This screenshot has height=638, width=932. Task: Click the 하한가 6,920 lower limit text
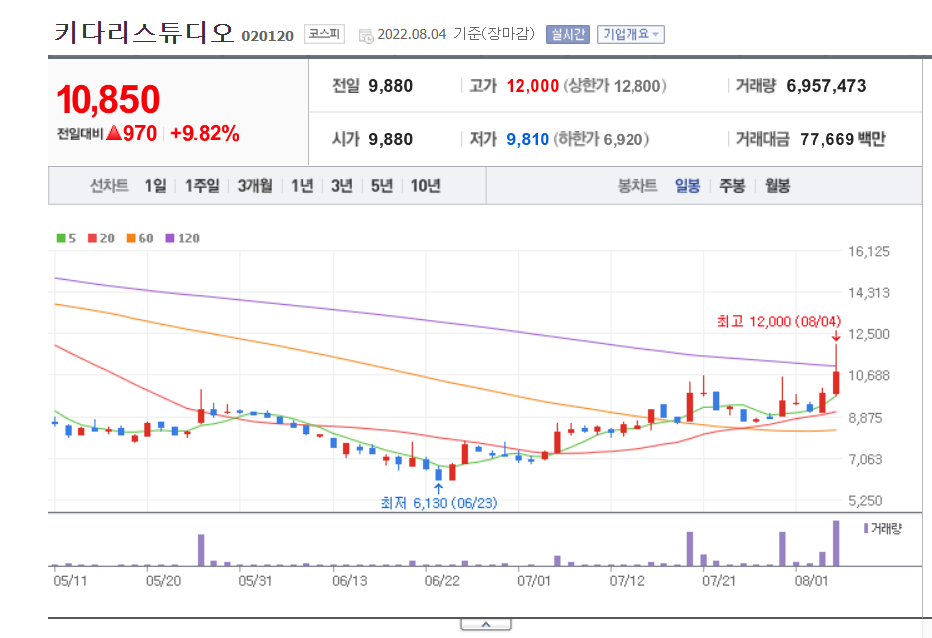602,140
